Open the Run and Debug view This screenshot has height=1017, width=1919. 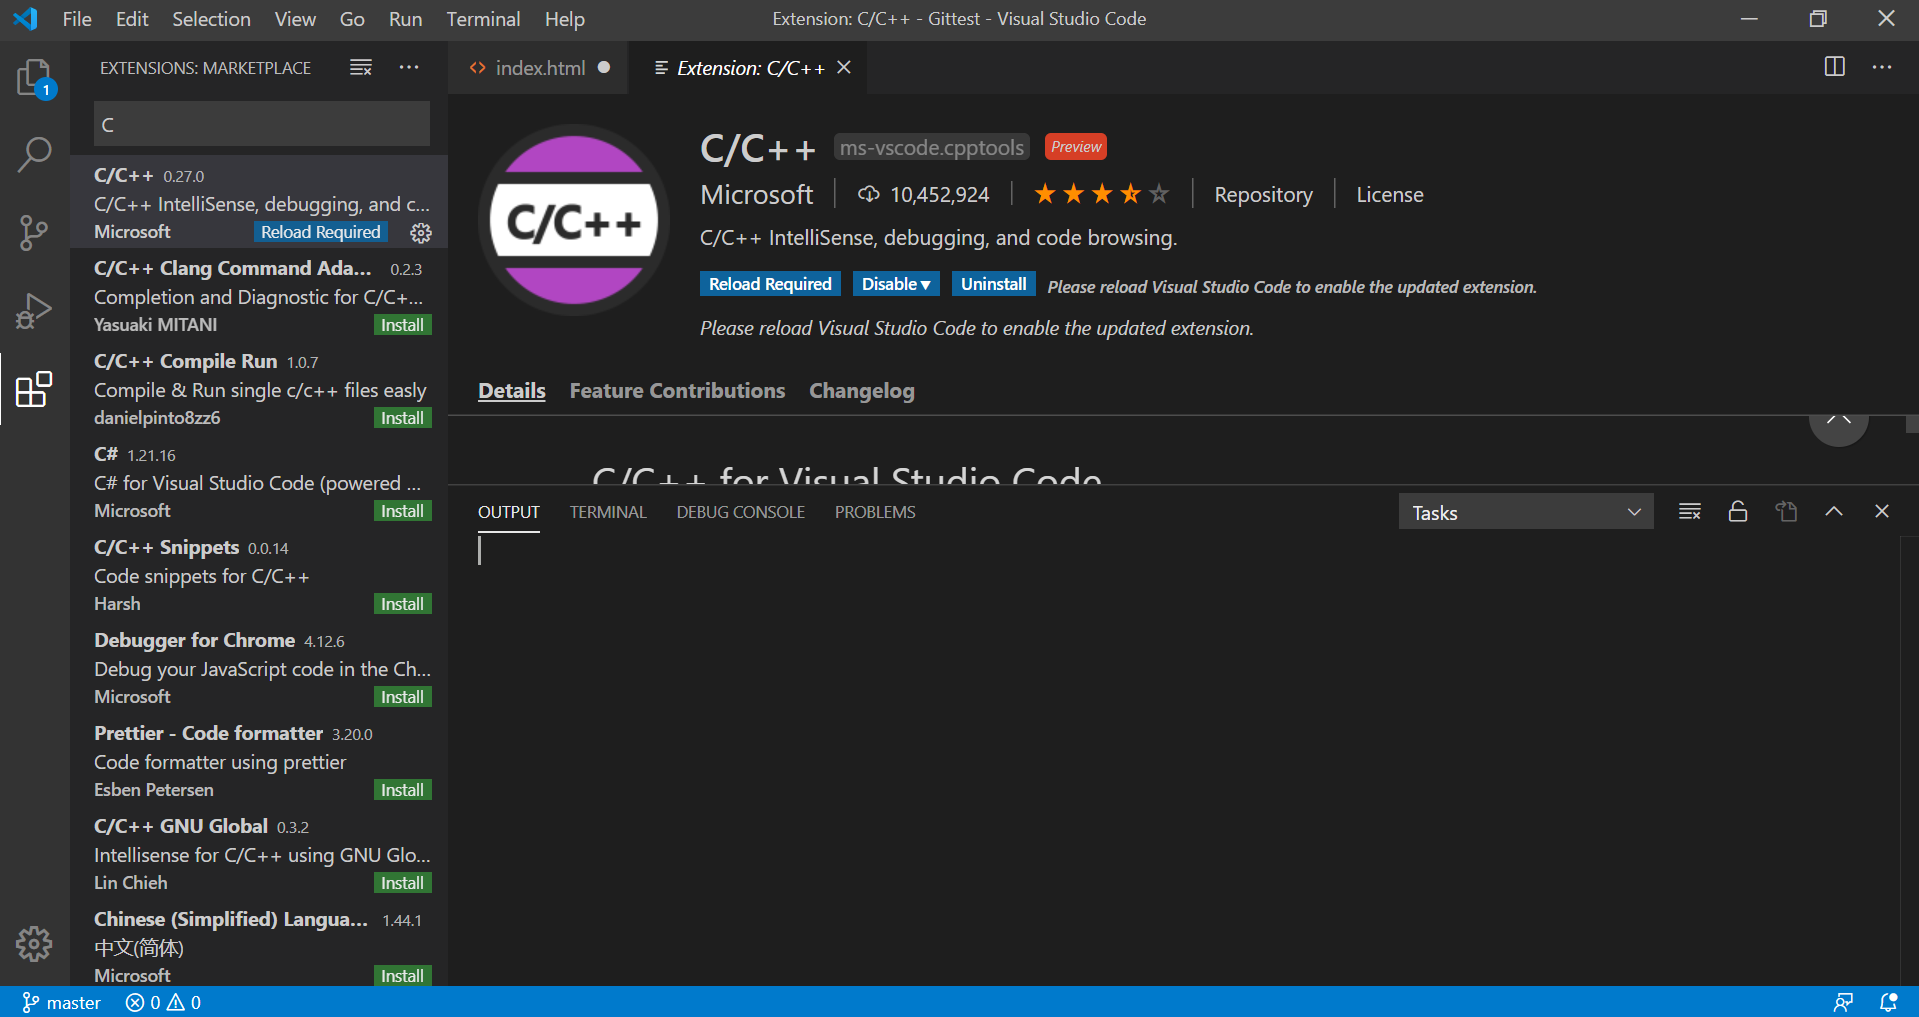click(x=35, y=311)
